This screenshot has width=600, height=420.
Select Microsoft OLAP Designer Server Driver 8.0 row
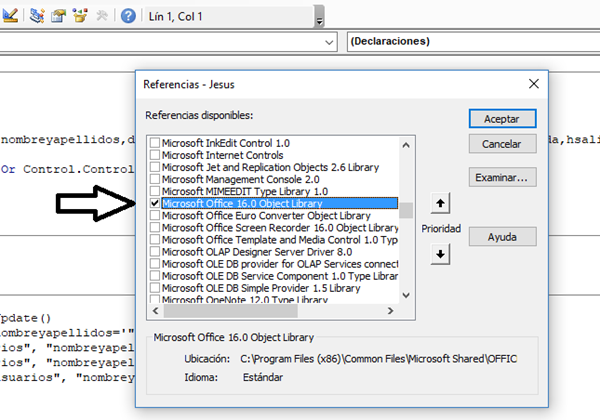click(x=257, y=252)
